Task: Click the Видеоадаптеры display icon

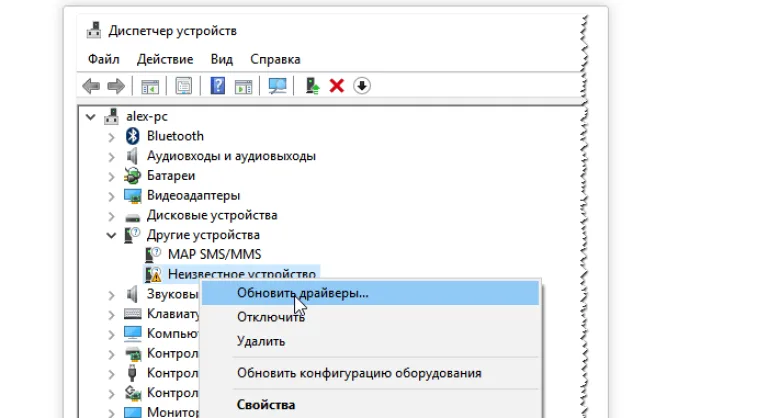Action: coord(132,196)
